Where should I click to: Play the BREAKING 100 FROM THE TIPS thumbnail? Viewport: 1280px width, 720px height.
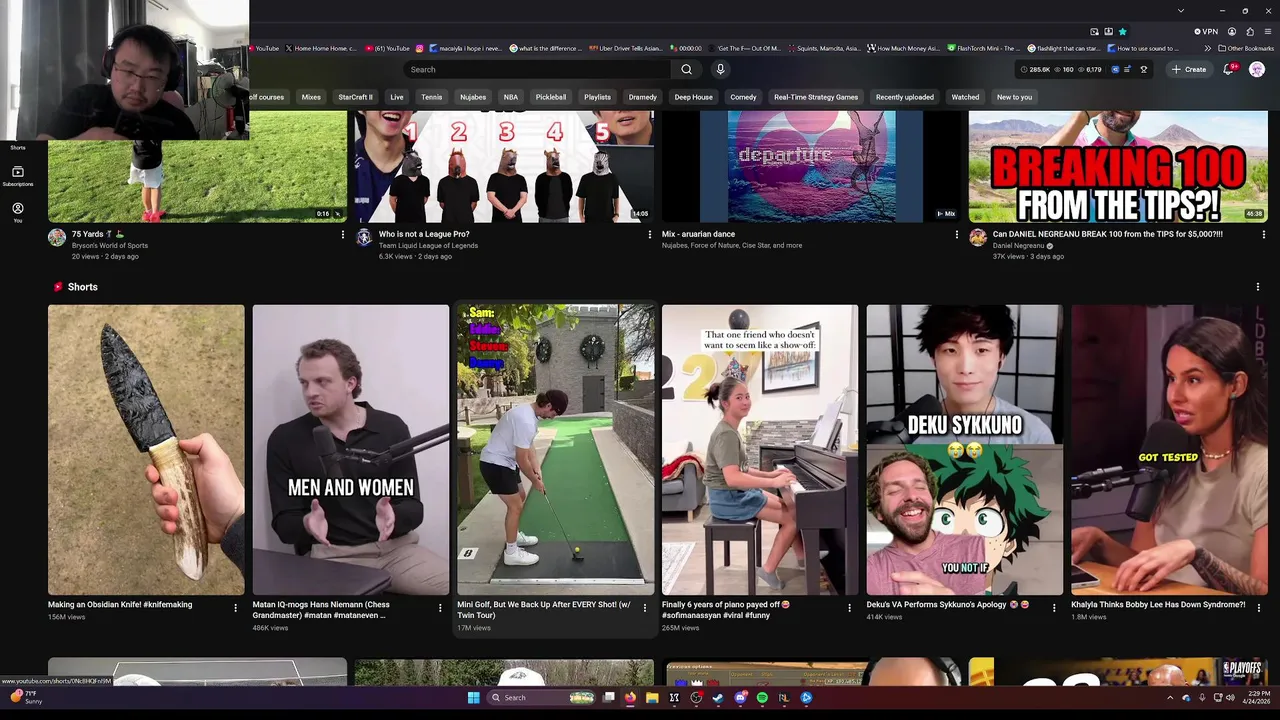pyautogui.click(x=1118, y=166)
